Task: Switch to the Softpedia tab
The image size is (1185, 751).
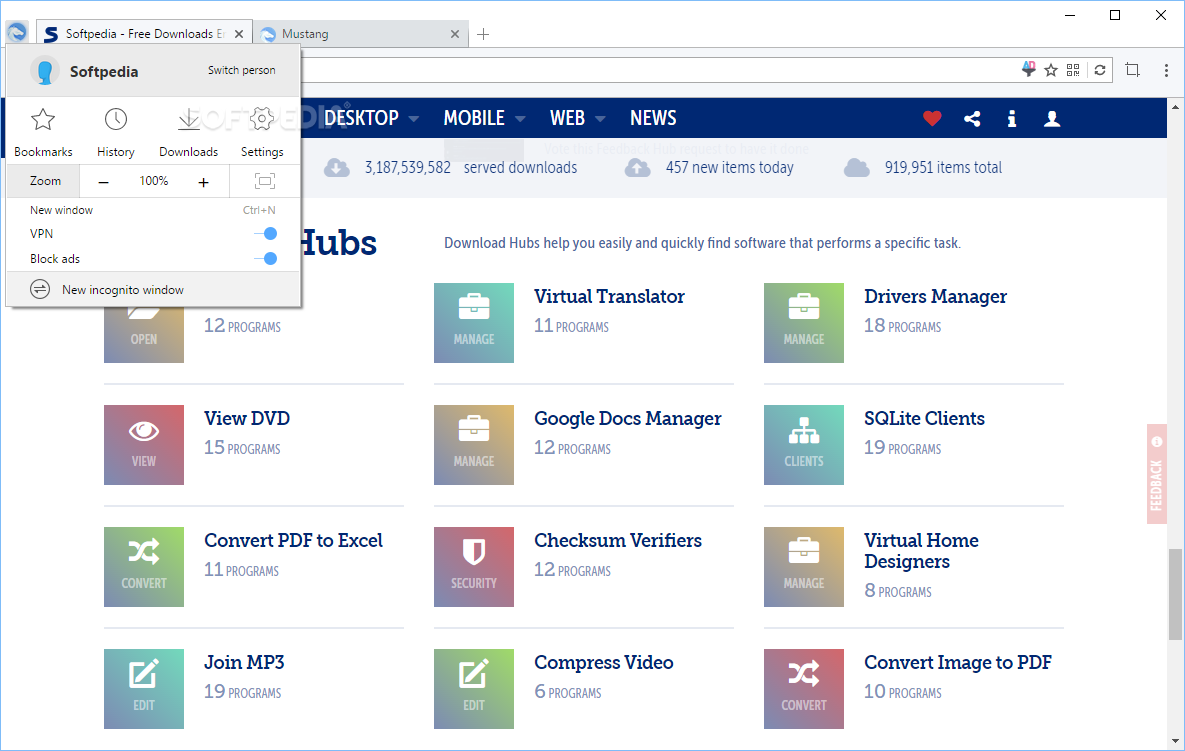Action: 144,33
